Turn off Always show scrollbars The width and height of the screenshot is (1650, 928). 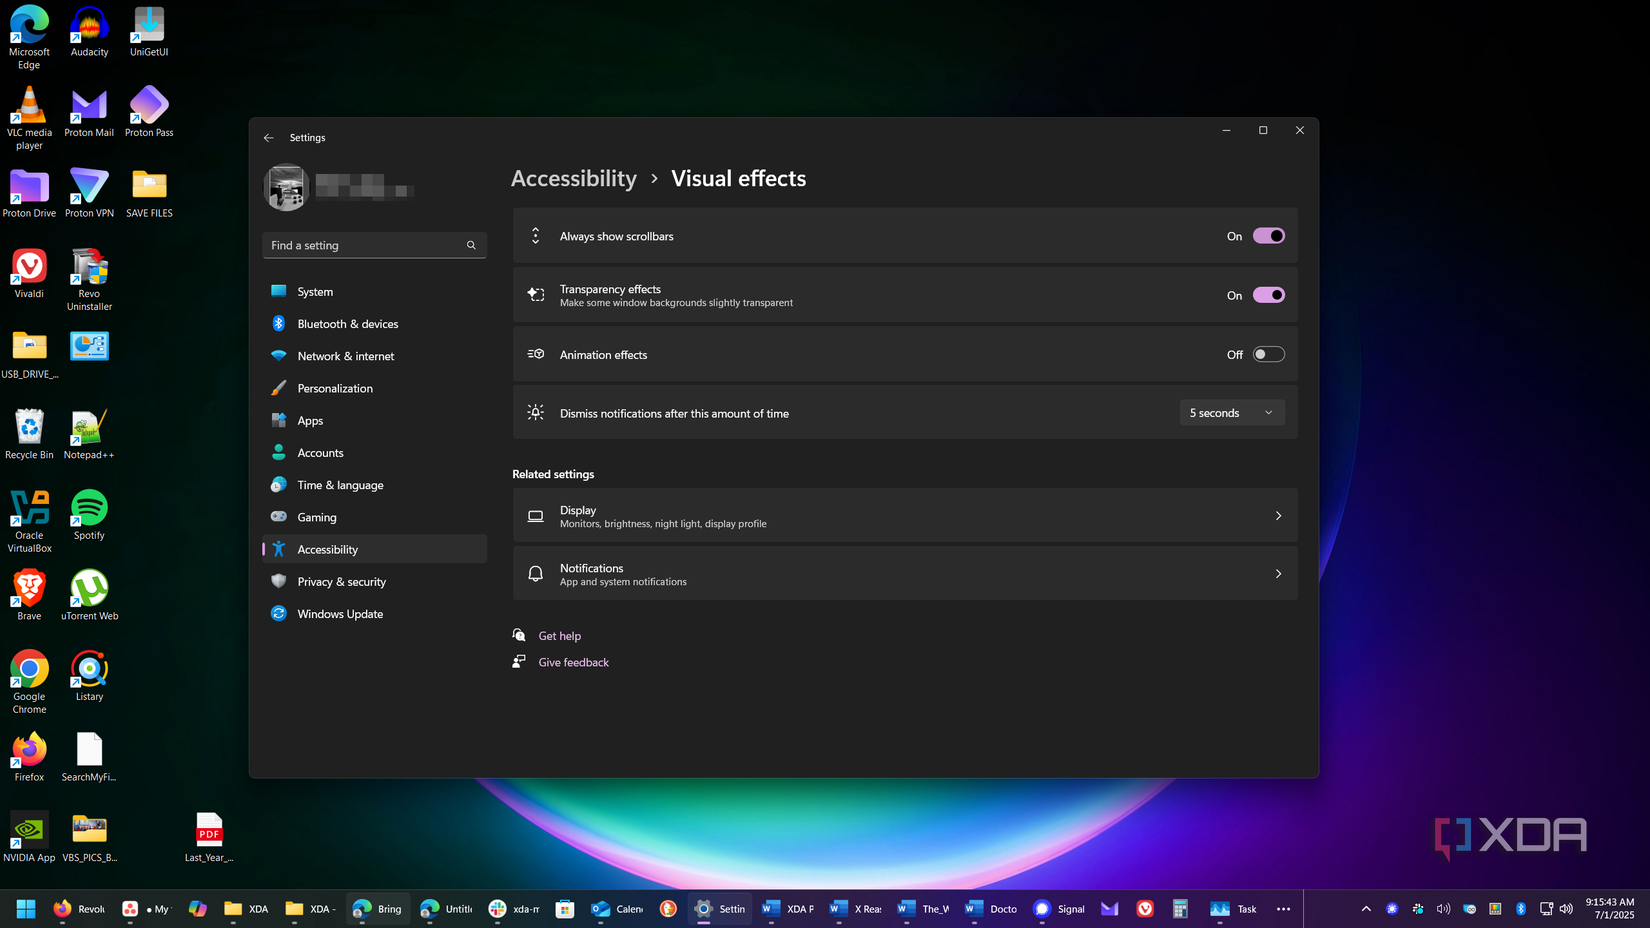click(1268, 235)
